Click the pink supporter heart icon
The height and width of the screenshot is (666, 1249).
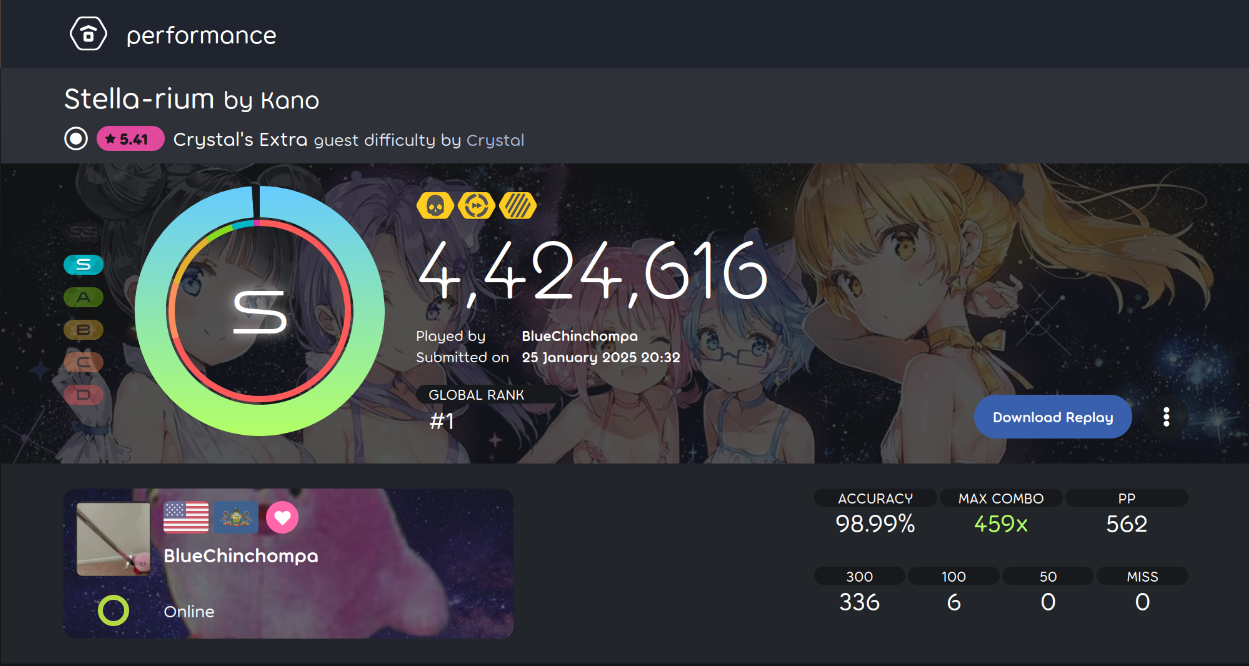coord(282,518)
